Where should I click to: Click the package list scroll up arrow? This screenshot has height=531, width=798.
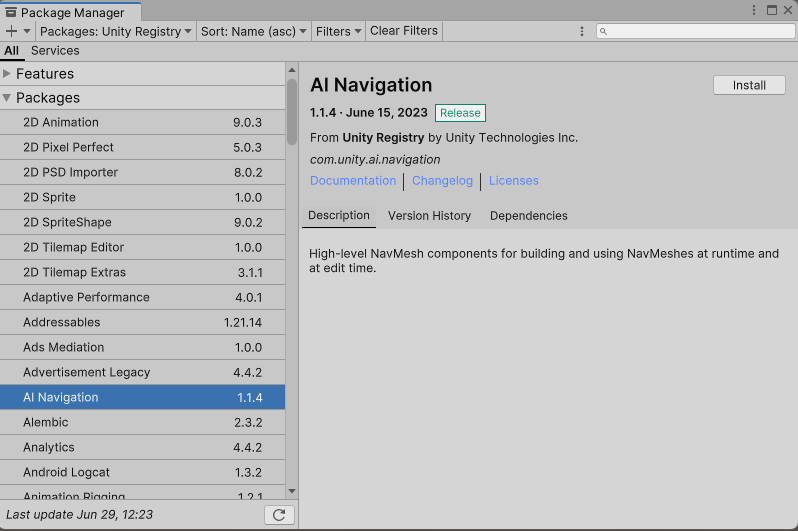click(292, 70)
